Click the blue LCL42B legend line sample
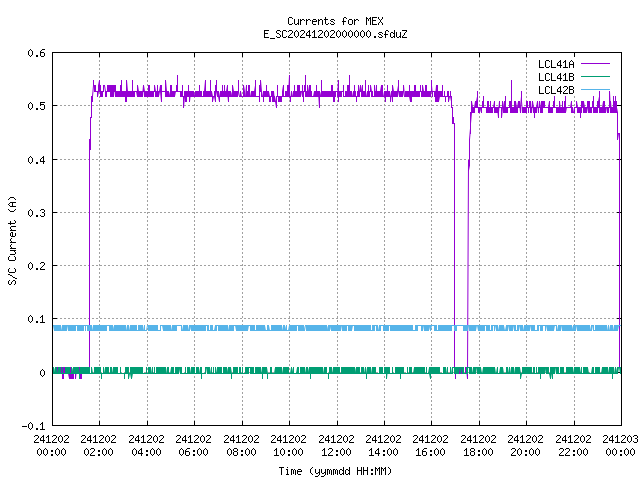 [595, 89]
